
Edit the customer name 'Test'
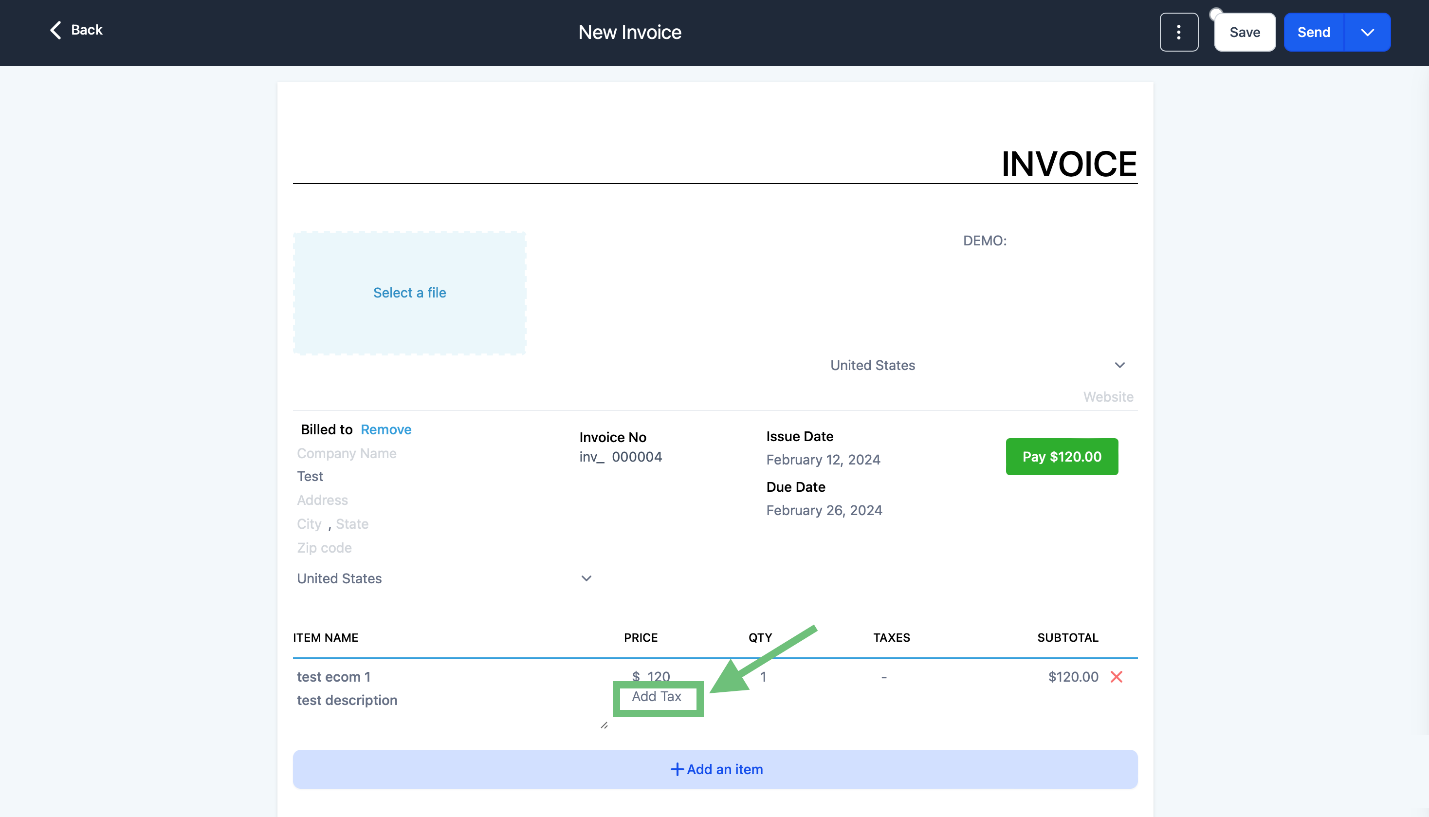(x=310, y=476)
